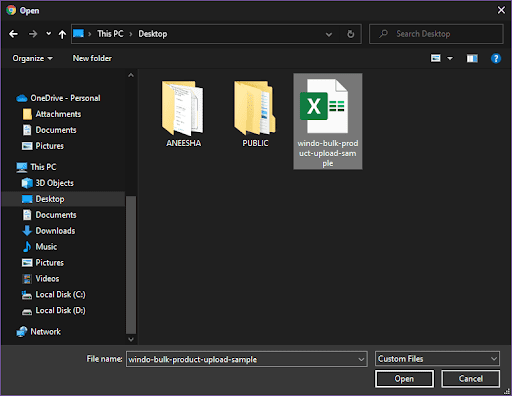Refresh the Desktop folder view

point(350,34)
